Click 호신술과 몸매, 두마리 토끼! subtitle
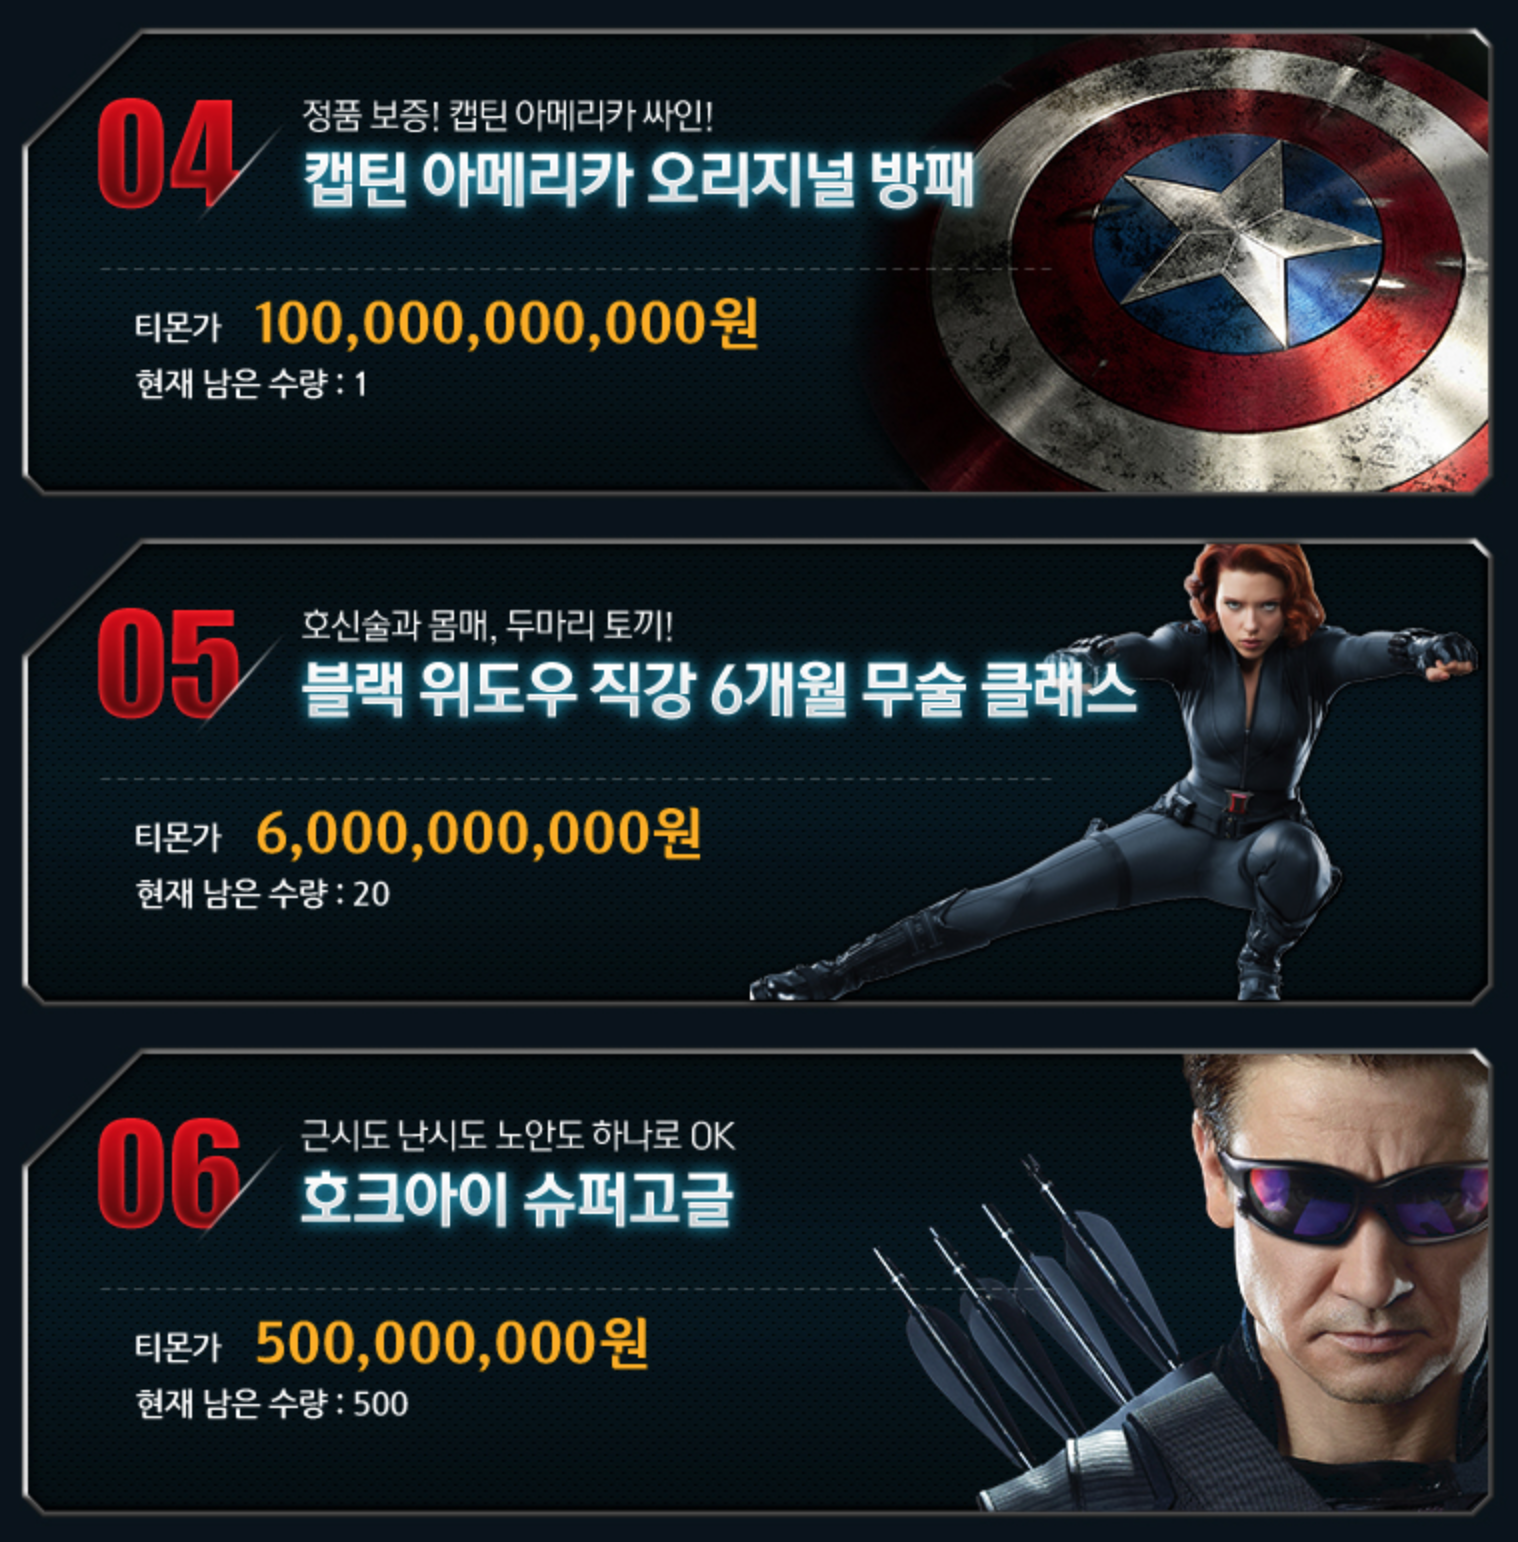 [x=487, y=626]
